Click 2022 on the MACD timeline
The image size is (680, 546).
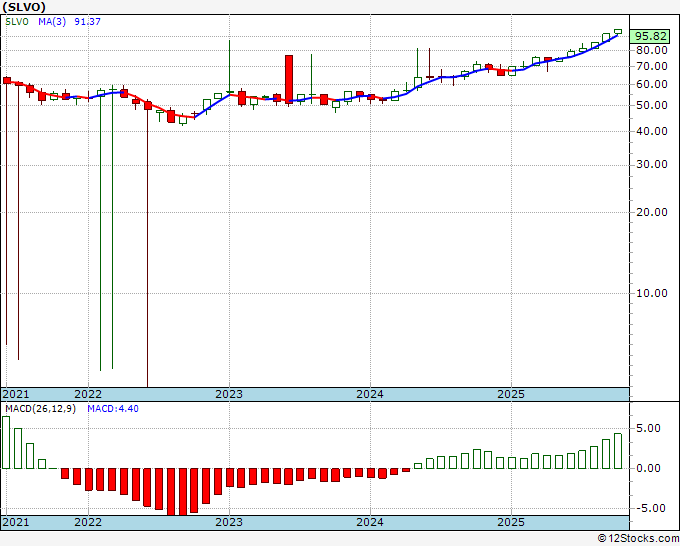[x=88, y=522]
